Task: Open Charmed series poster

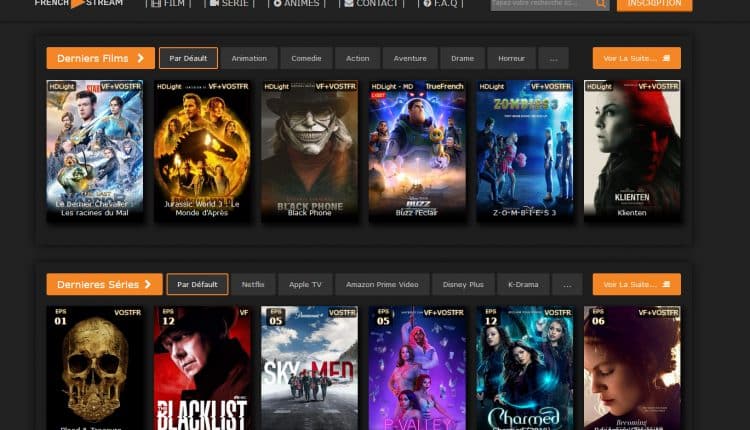Action: pos(525,368)
